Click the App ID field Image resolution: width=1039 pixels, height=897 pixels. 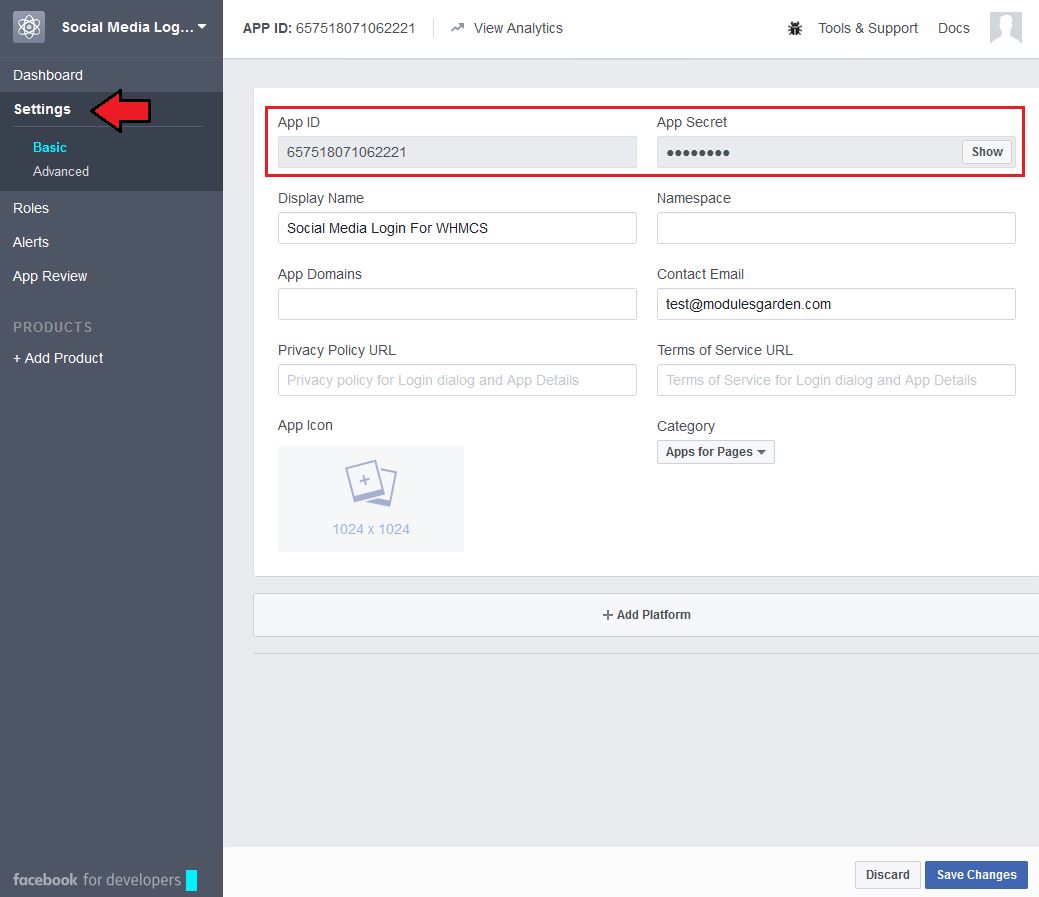point(457,152)
